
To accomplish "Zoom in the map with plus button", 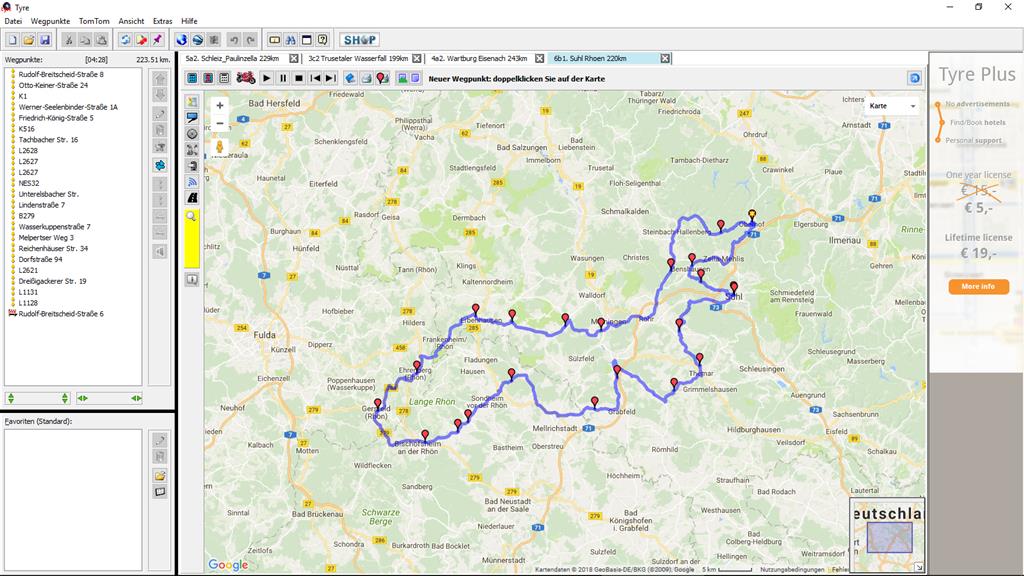I will tap(220, 105).
